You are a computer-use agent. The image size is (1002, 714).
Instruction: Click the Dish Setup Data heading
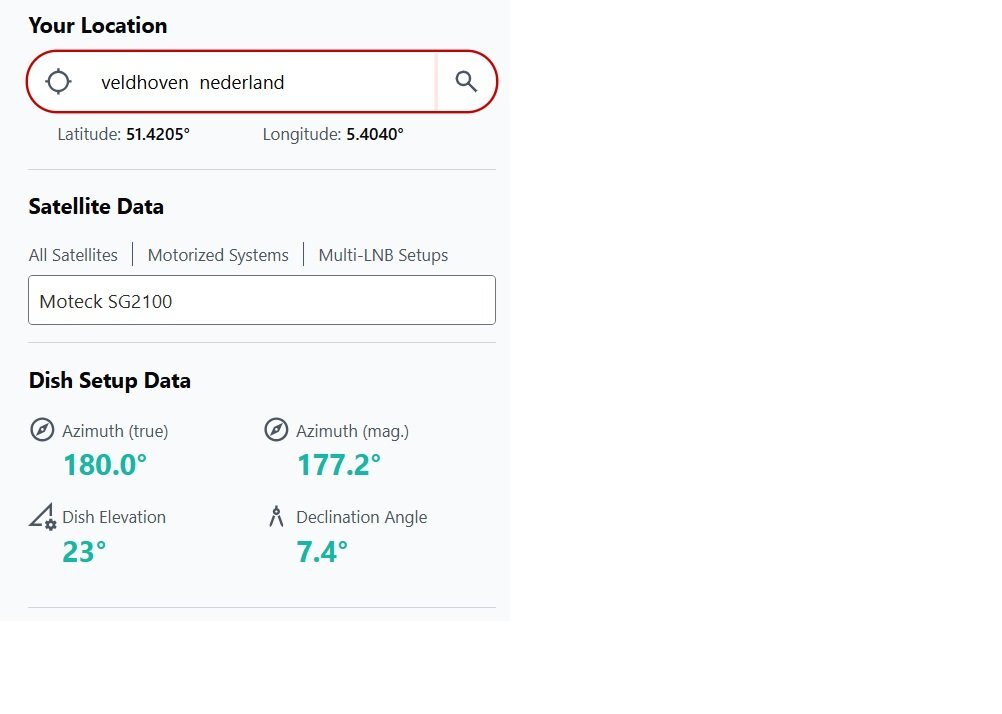coord(110,381)
